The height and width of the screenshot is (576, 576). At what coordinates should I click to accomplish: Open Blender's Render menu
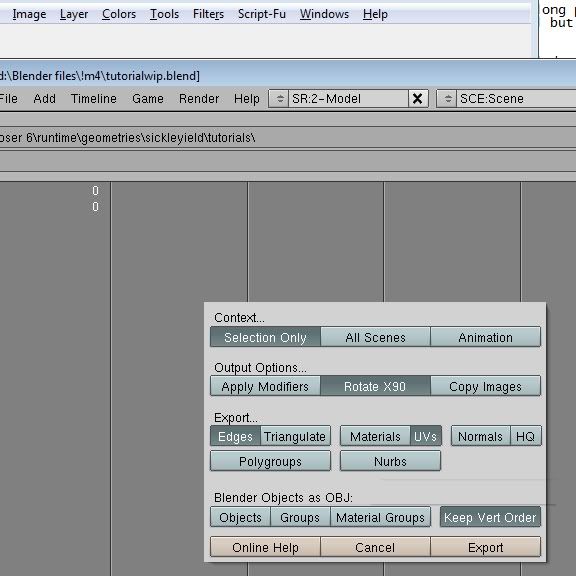(199, 98)
